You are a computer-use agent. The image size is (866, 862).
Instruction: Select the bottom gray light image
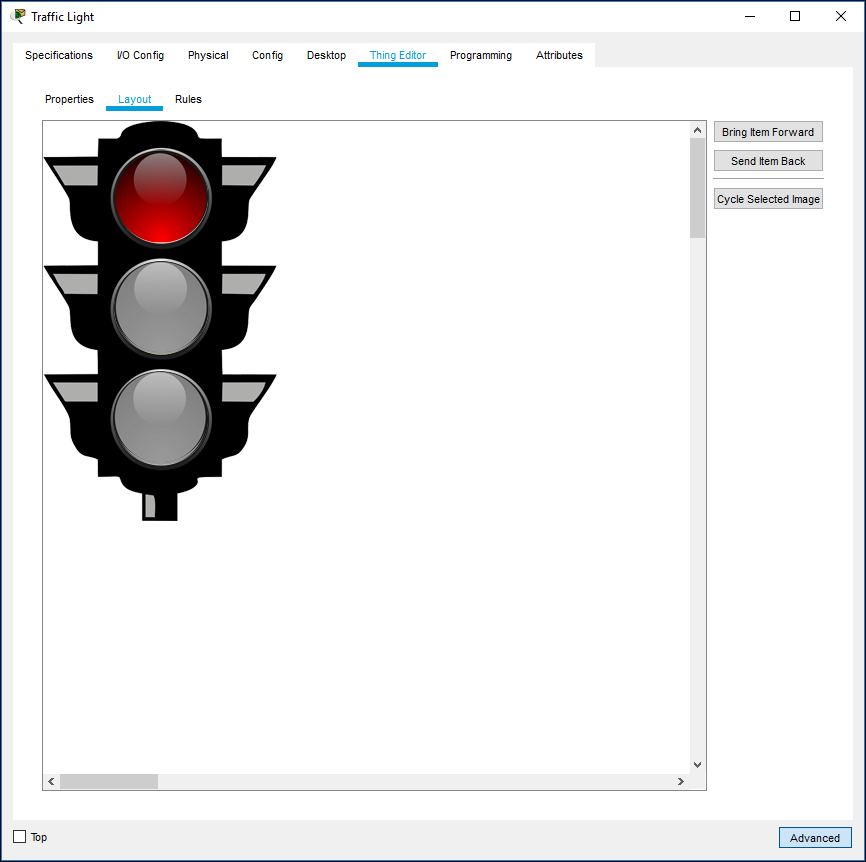161,418
